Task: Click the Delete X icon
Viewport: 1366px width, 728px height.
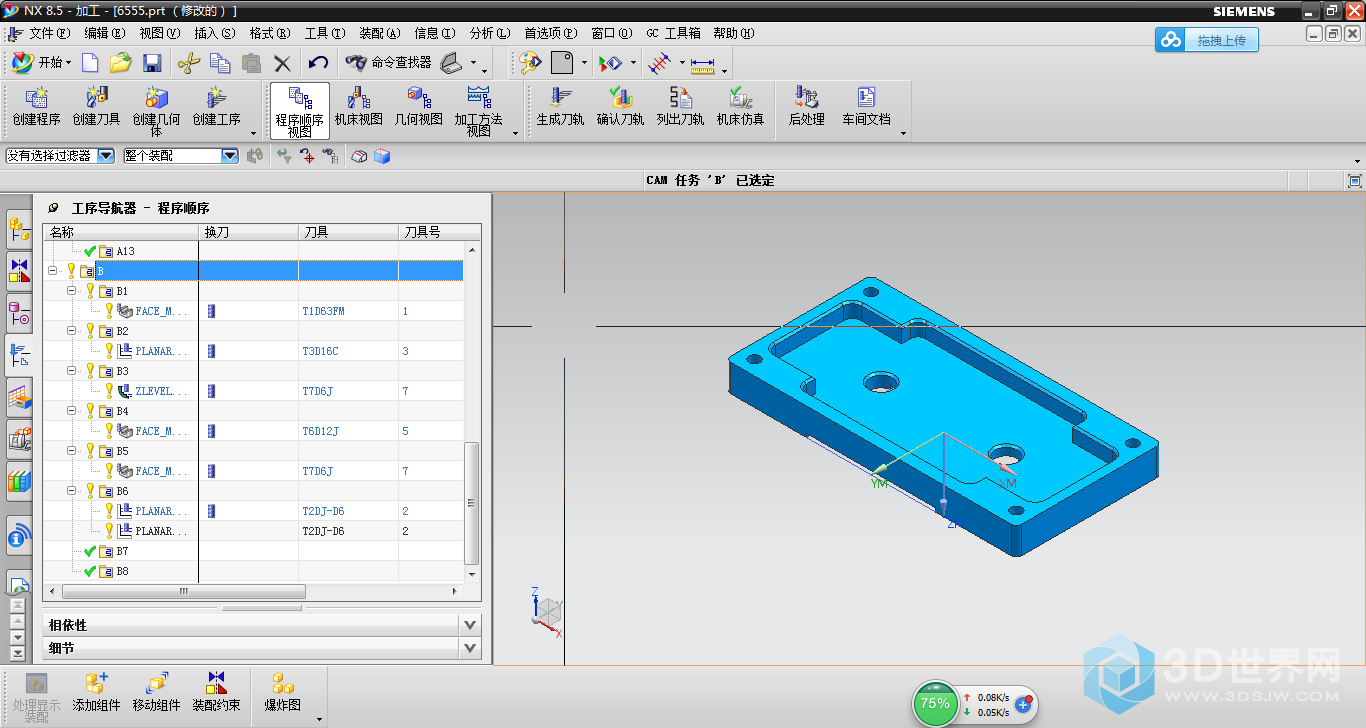Action: tap(282, 63)
